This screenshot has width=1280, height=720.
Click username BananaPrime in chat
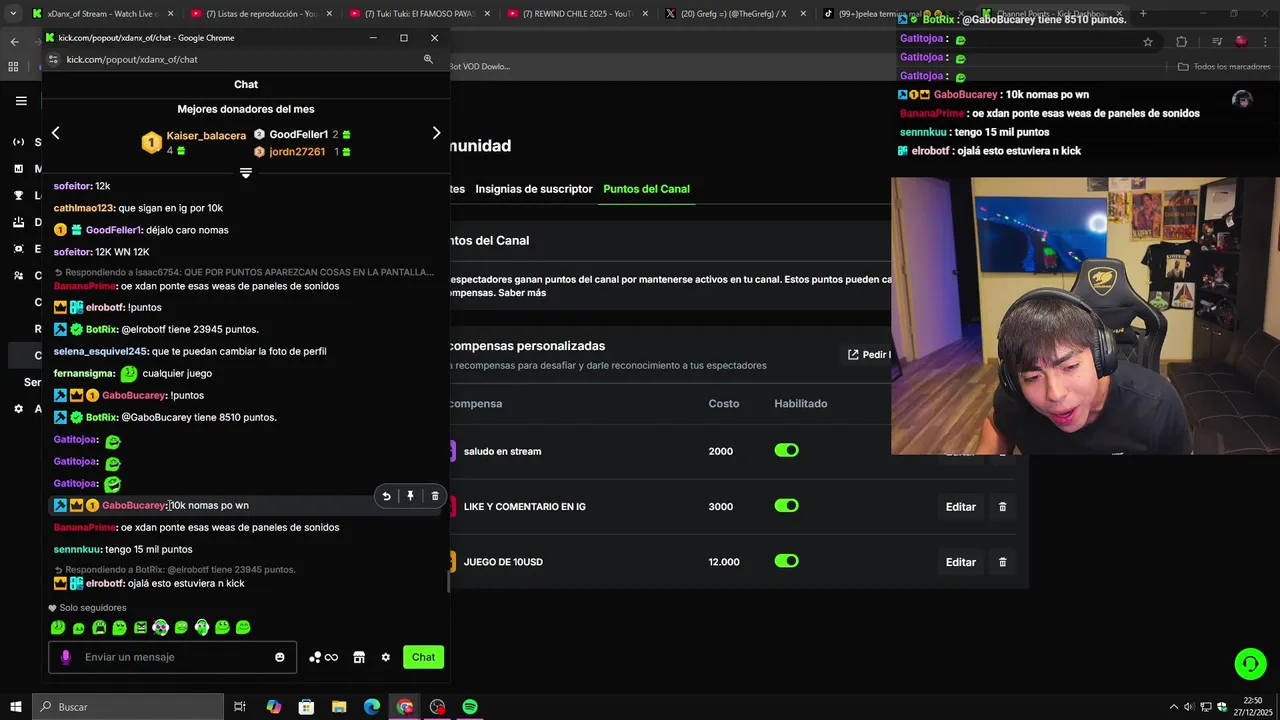(x=85, y=527)
